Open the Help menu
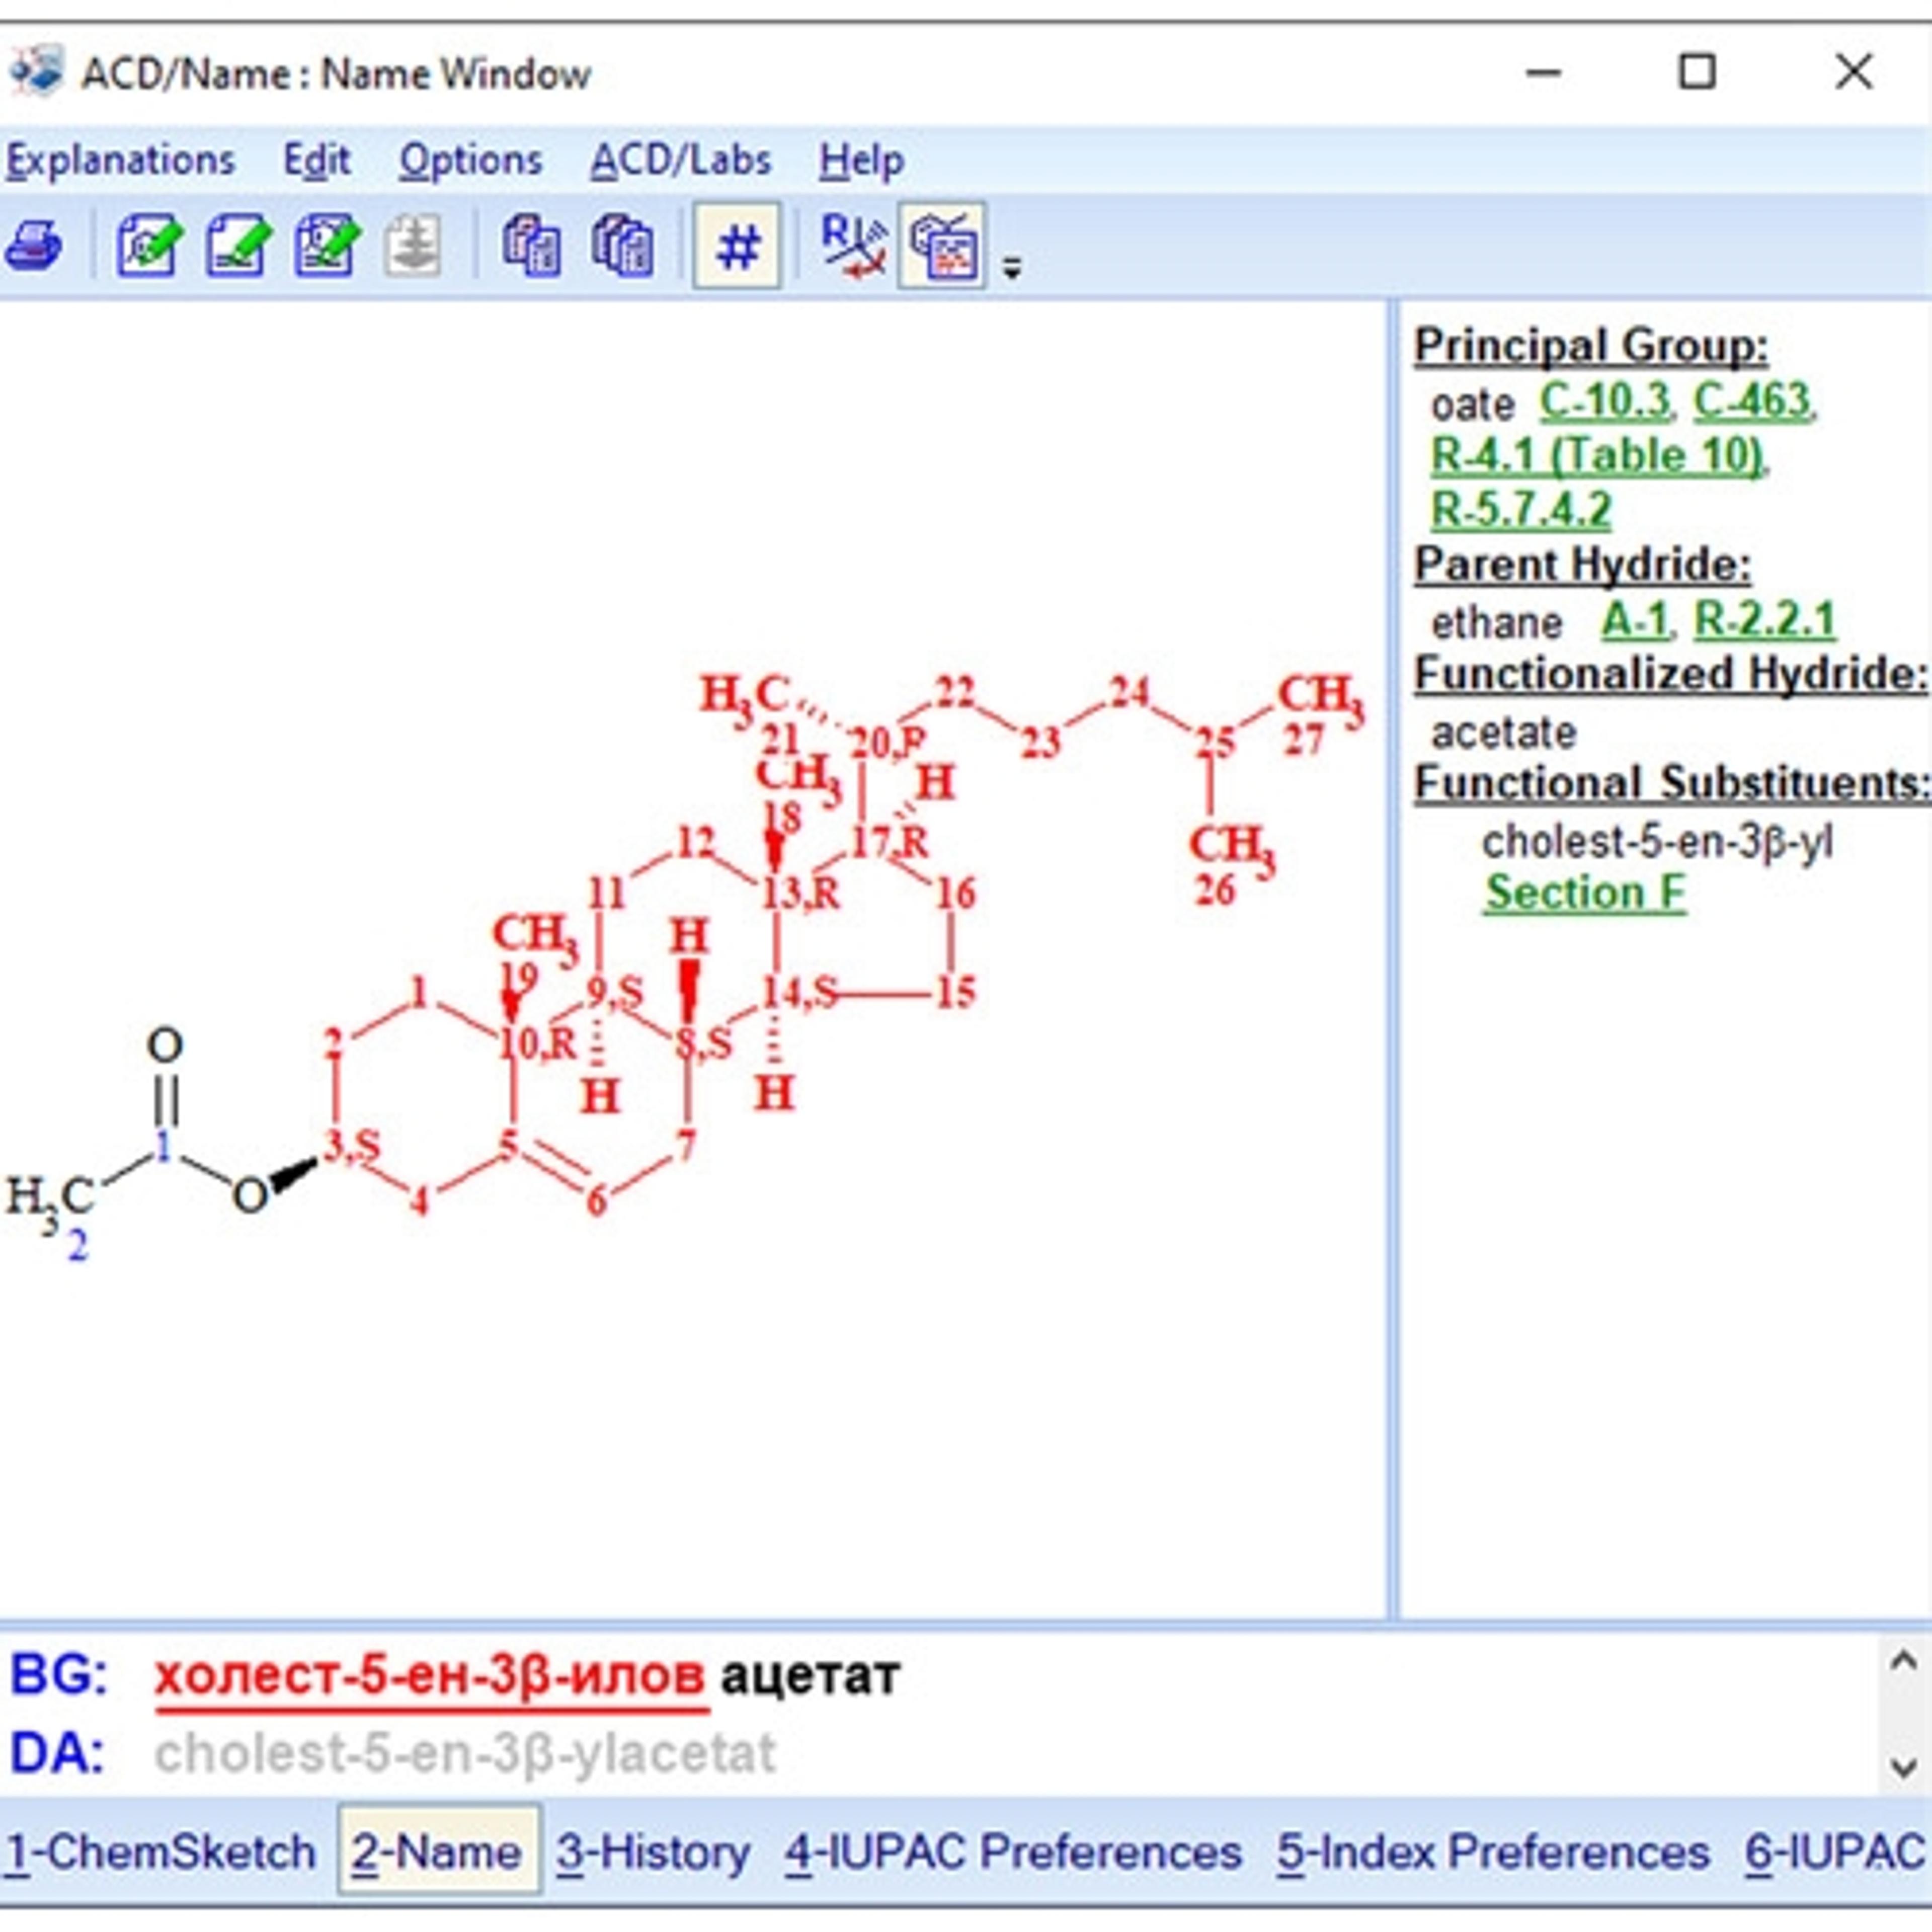This screenshot has height=1932, width=1932. coord(861,161)
